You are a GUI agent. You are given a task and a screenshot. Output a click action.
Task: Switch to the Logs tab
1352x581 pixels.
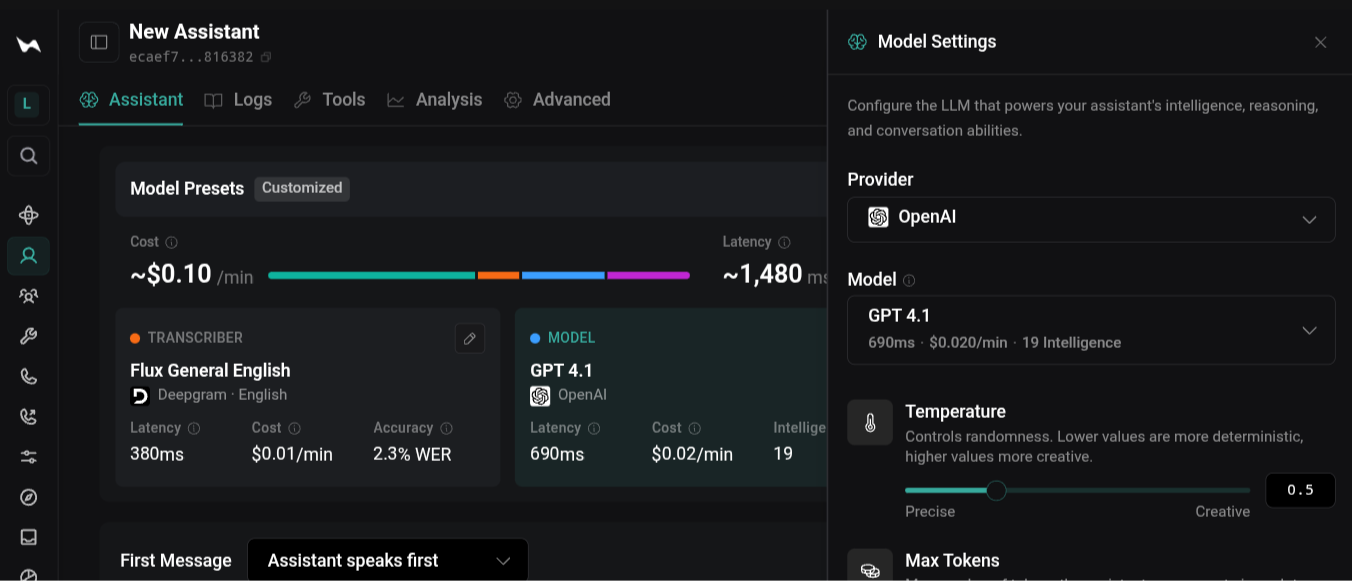point(238,100)
